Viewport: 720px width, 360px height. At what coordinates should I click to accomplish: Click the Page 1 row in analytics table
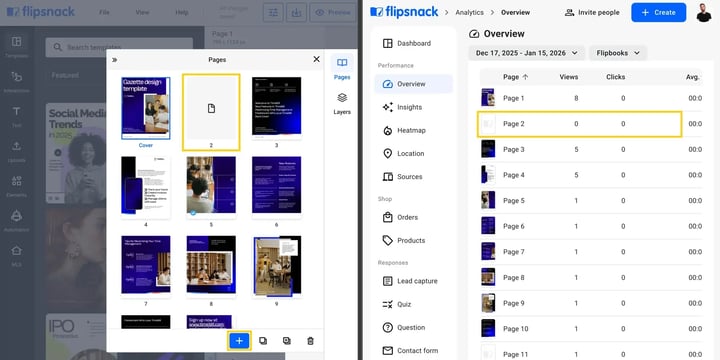coord(591,98)
